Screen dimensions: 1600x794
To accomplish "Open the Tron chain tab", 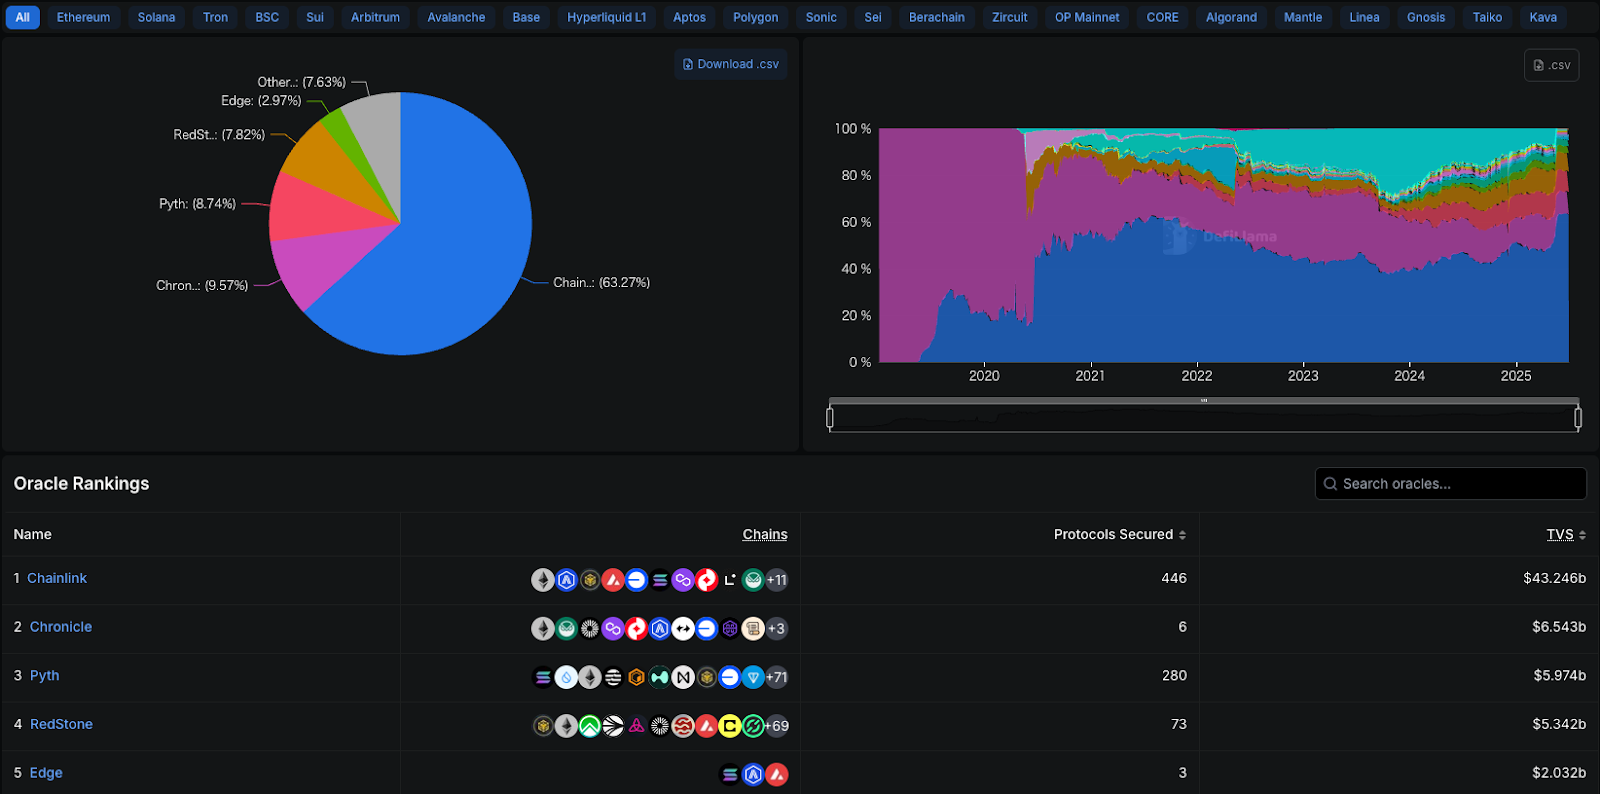I will click(215, 17).
